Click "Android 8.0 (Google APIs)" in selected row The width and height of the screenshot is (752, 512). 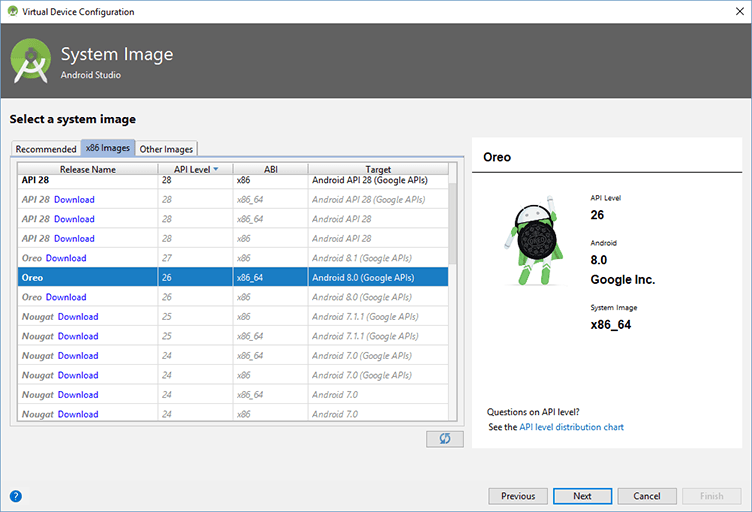pyautogui.click(x=363, y=278)
